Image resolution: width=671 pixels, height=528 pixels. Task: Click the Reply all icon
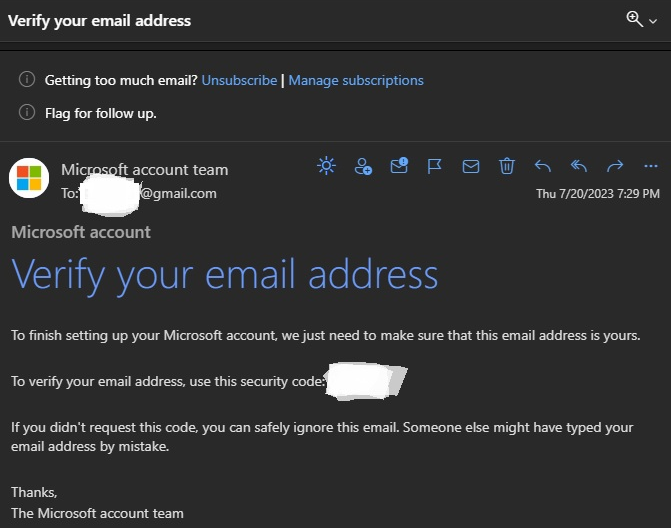[579, 166]
